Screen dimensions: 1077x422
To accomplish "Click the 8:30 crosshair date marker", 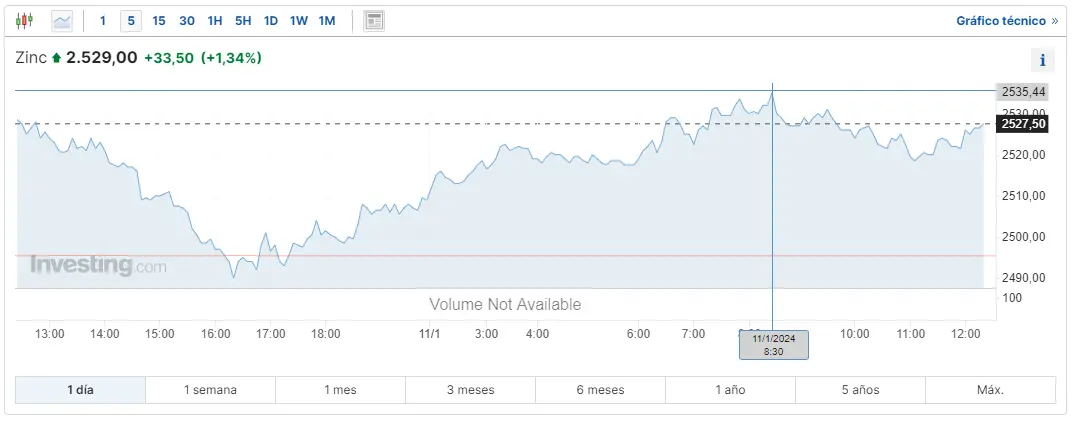I will click(x=773, y=345).
